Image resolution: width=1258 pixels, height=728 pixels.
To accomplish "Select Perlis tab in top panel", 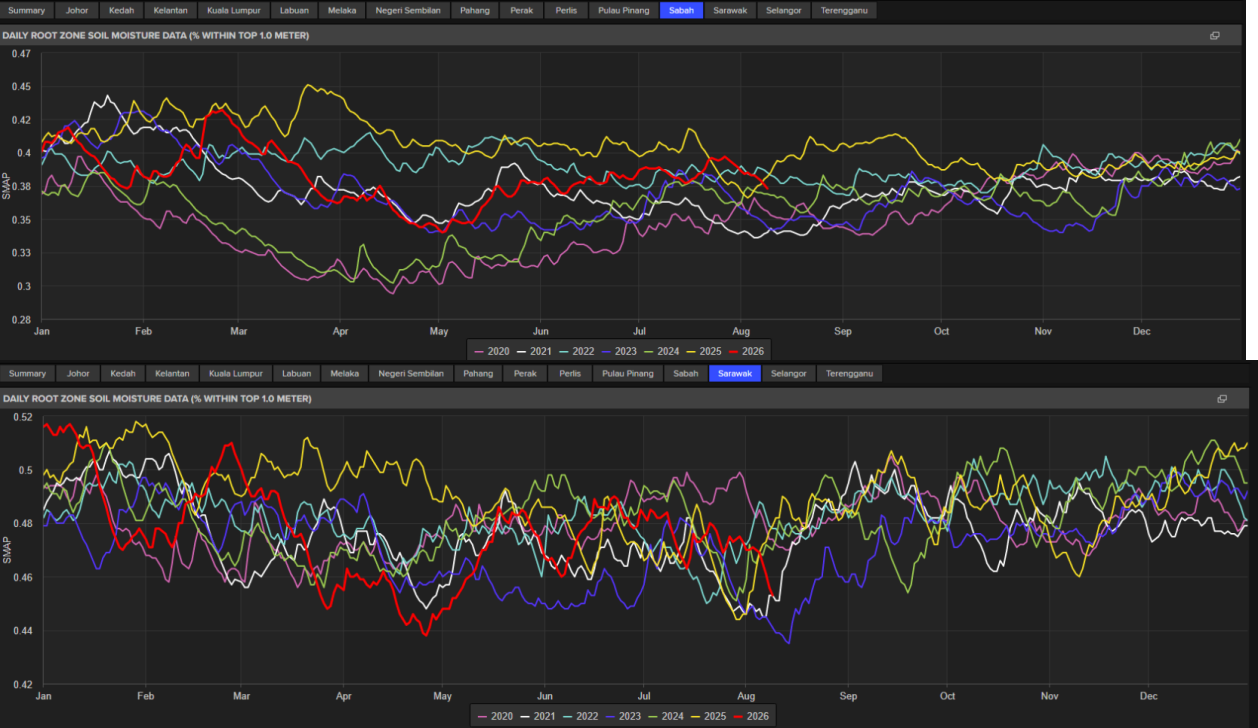I will (568, 11).
